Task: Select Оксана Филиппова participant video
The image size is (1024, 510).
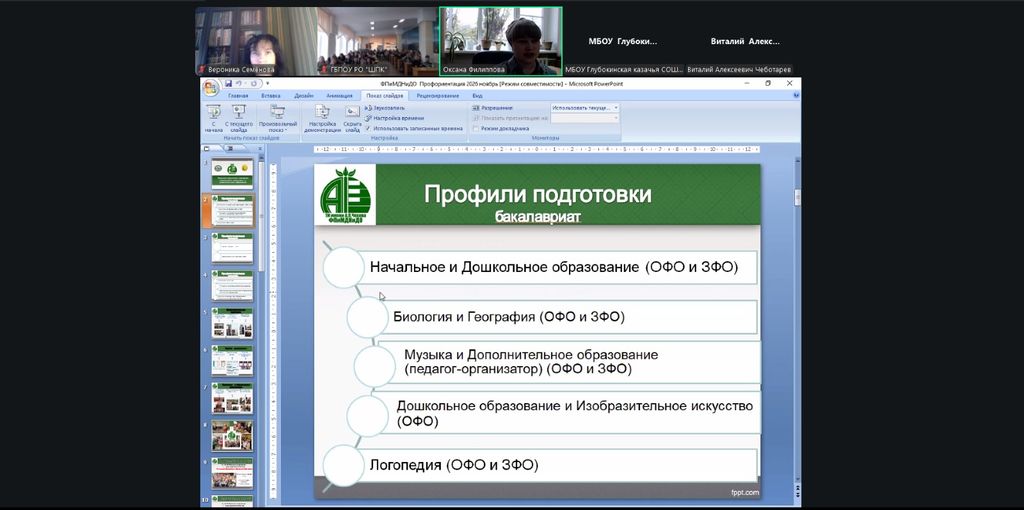Action: tap(501, 41)
